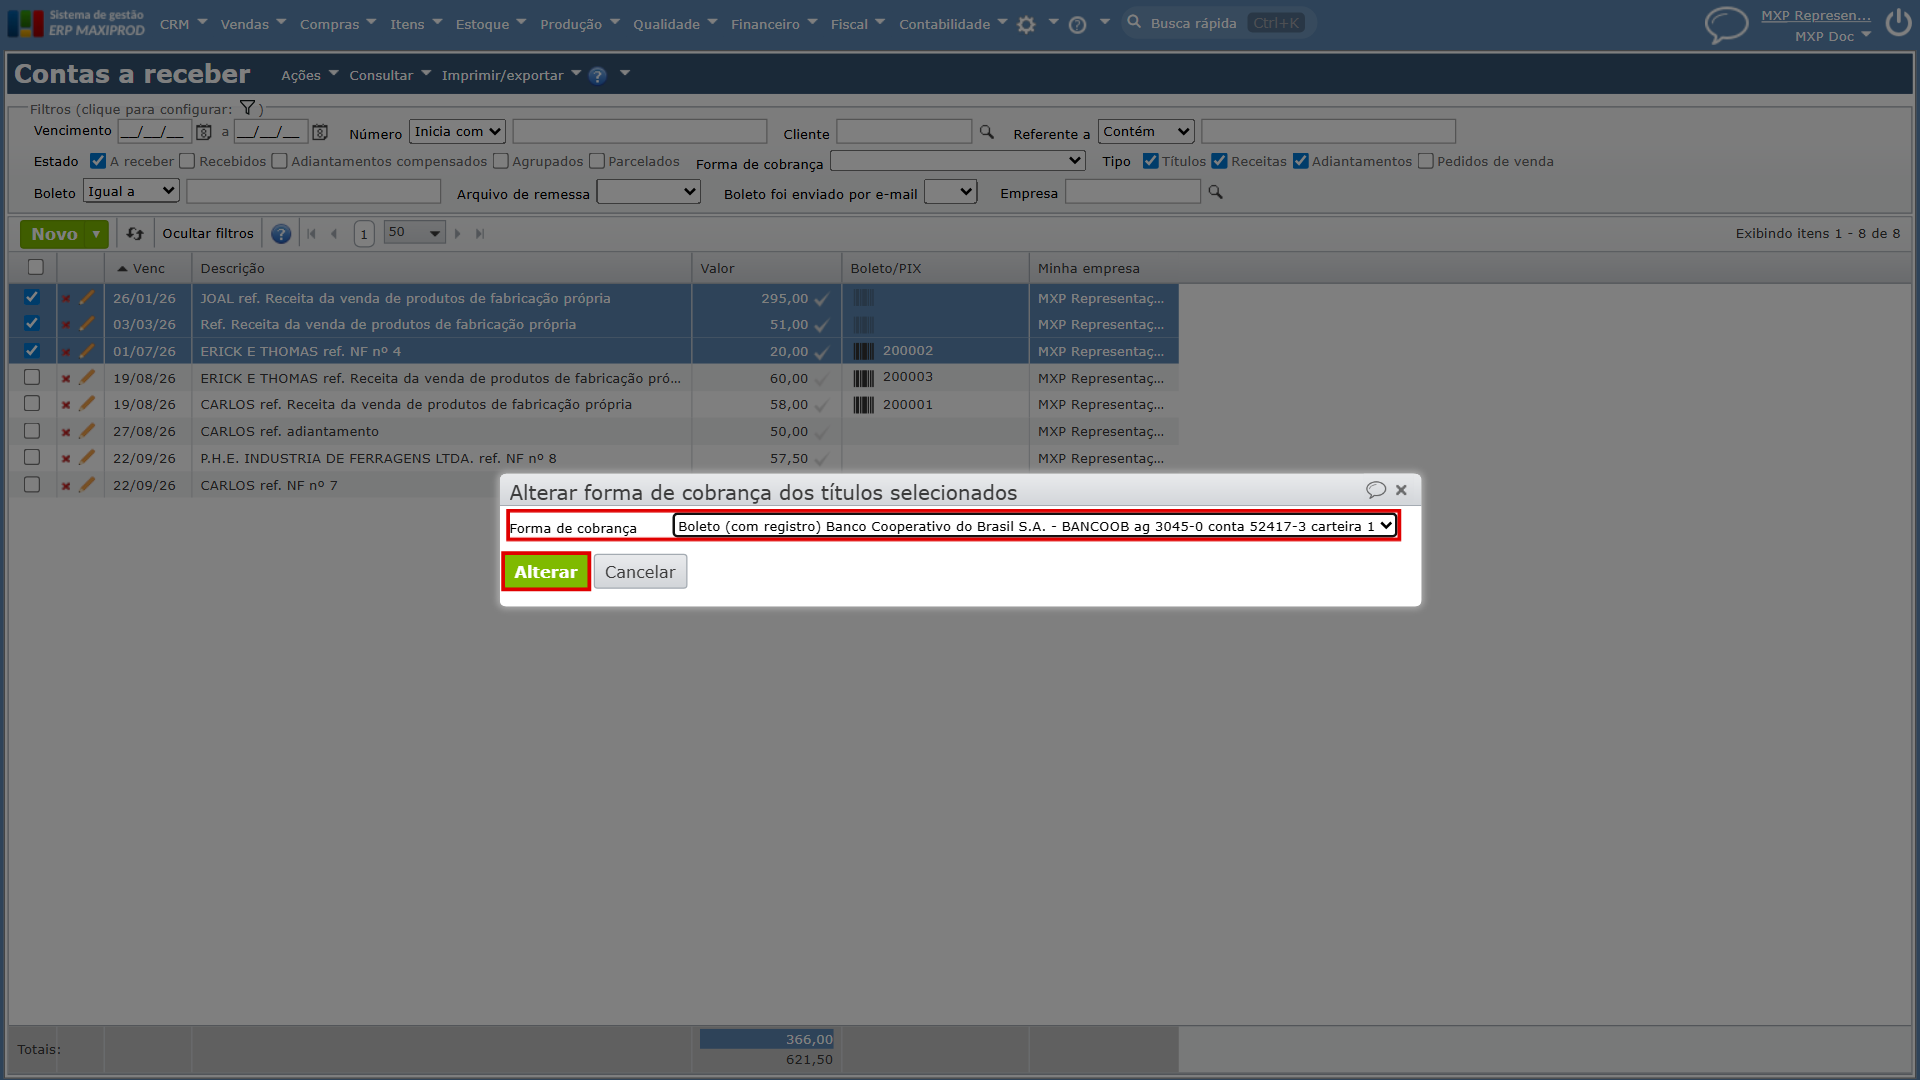Toggle the Parcelados checkbox
This screenshot has width=1920, height=1080.
[x=597, y=161]
